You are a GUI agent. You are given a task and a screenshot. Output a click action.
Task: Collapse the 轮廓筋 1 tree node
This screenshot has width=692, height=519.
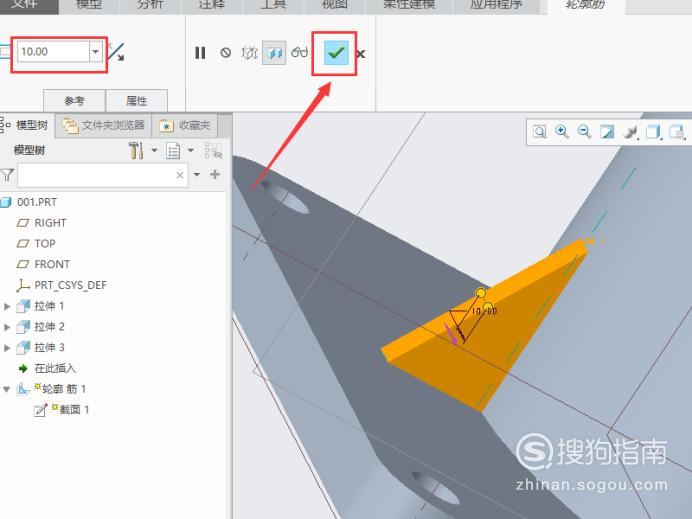[x=7, y=389]
